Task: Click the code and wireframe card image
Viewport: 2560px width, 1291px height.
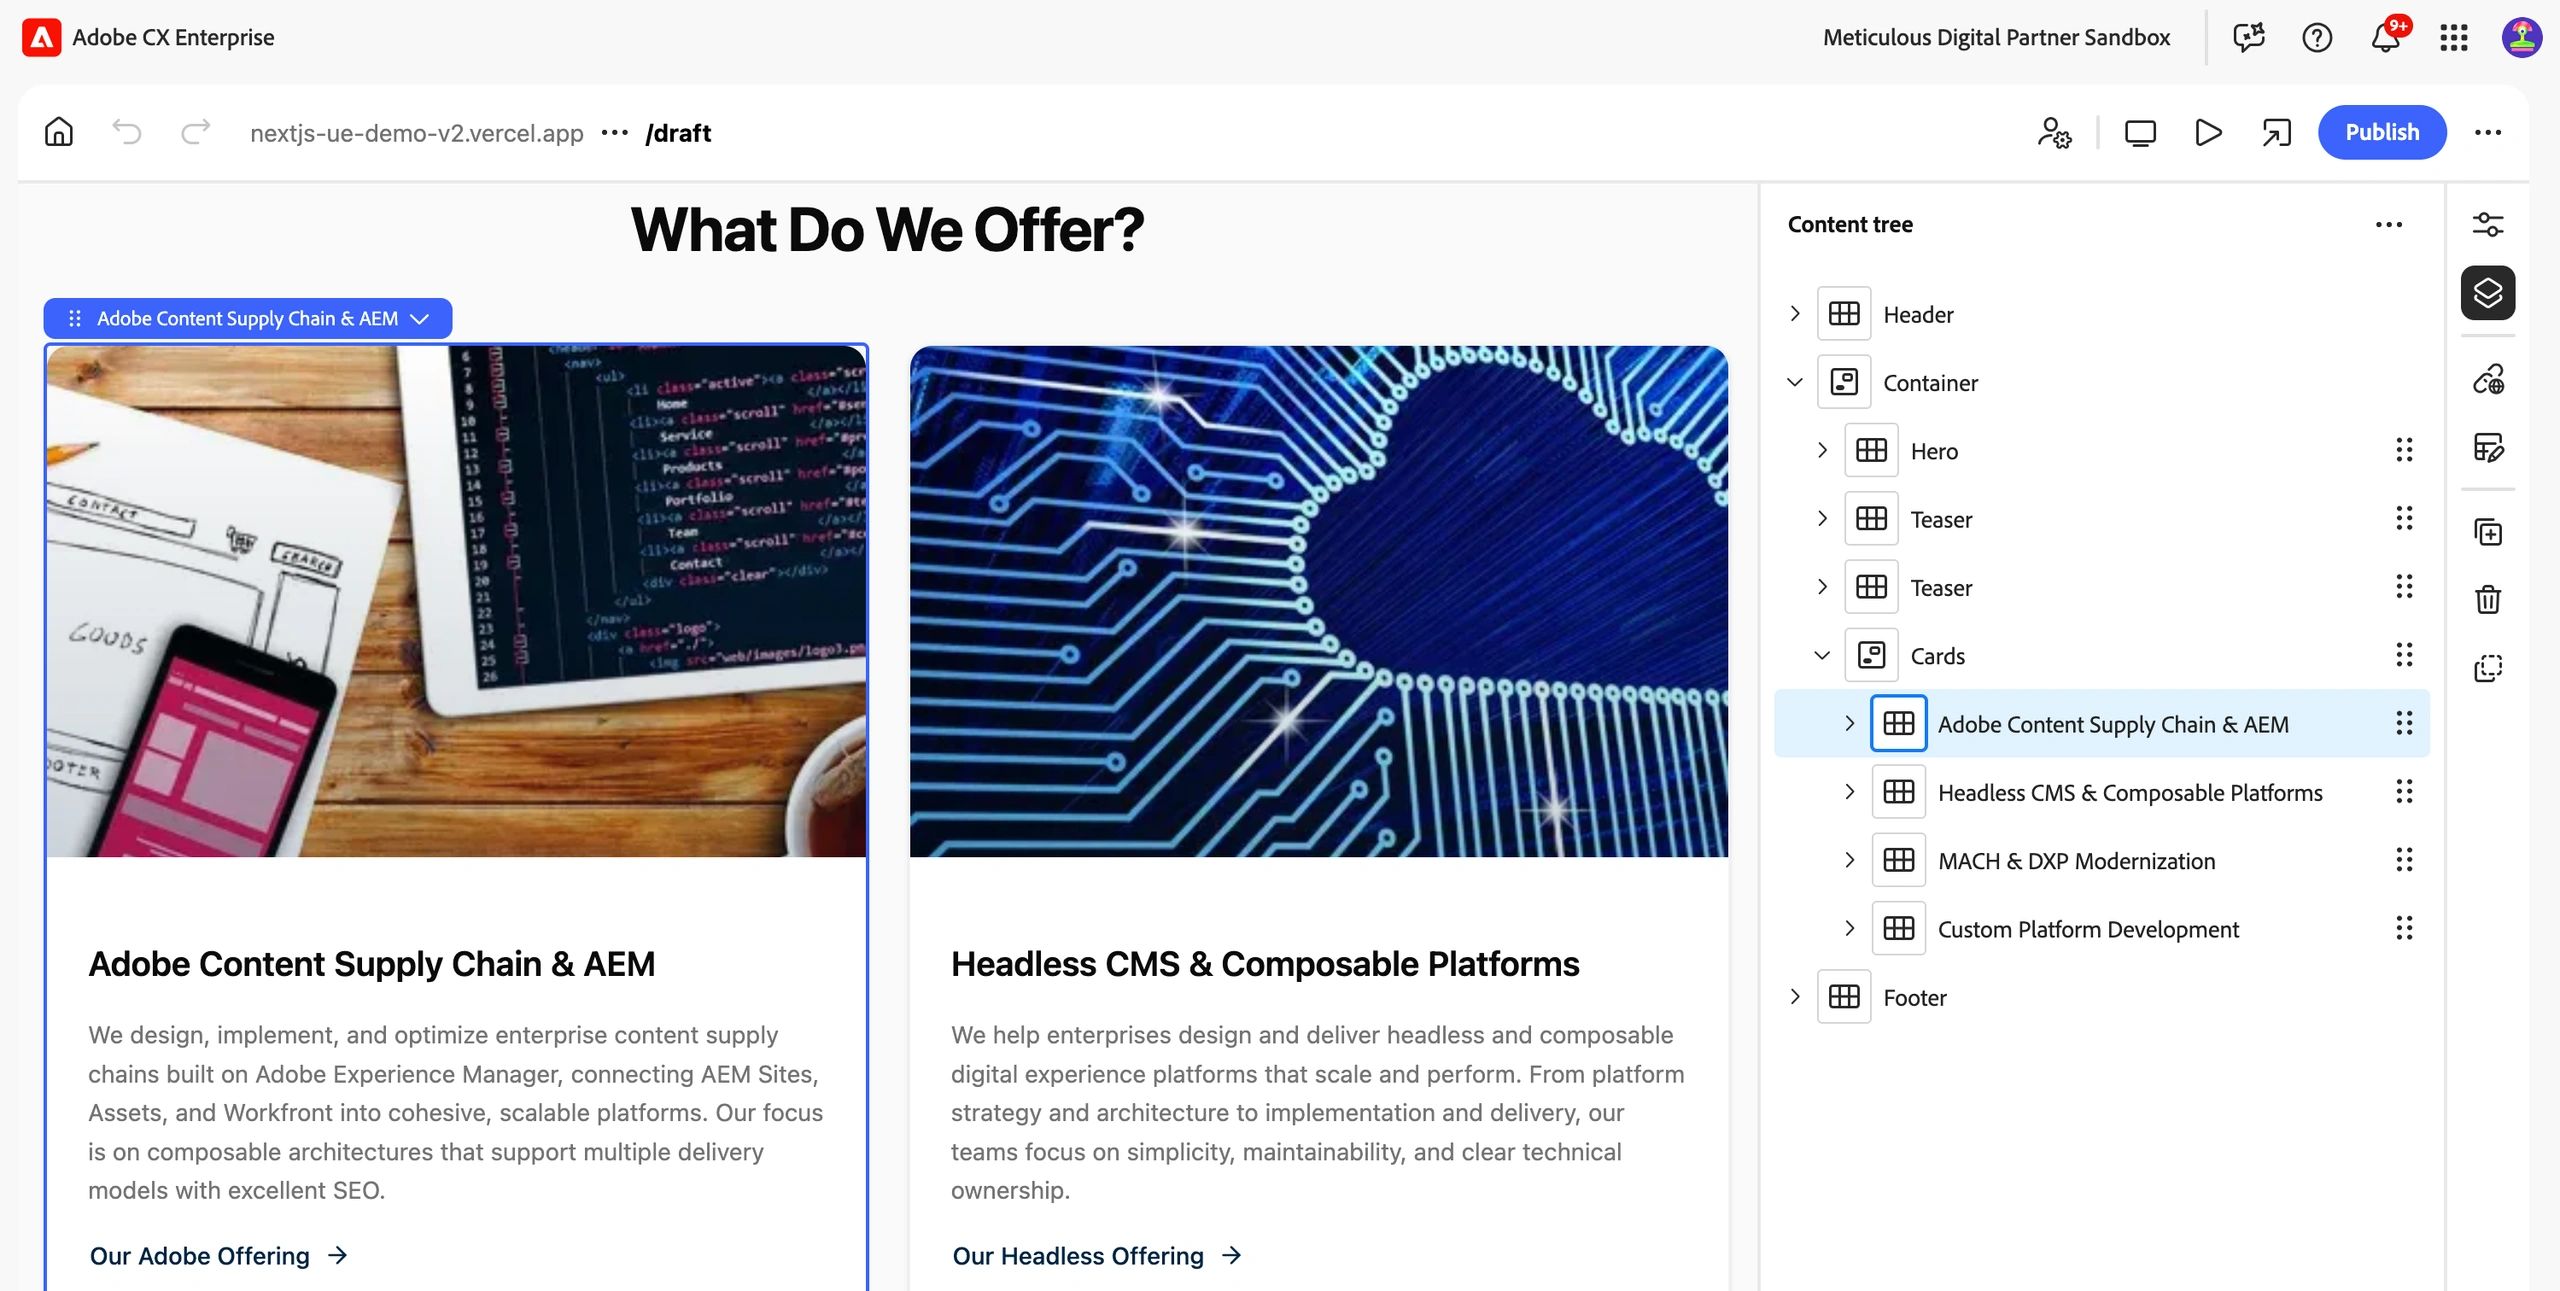Action: point(456,601)
